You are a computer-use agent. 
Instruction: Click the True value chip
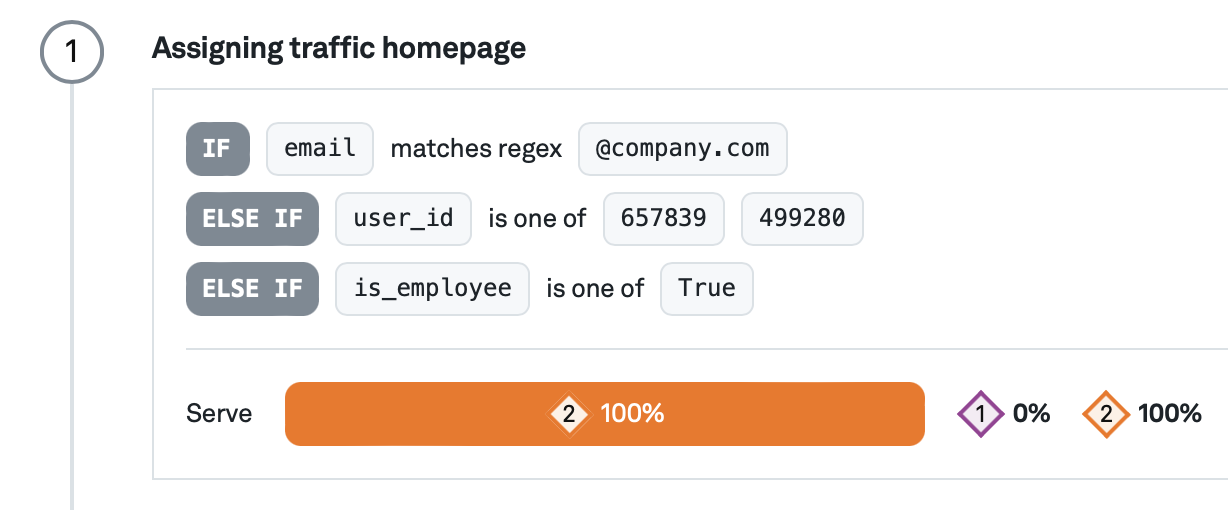(706, 289)
